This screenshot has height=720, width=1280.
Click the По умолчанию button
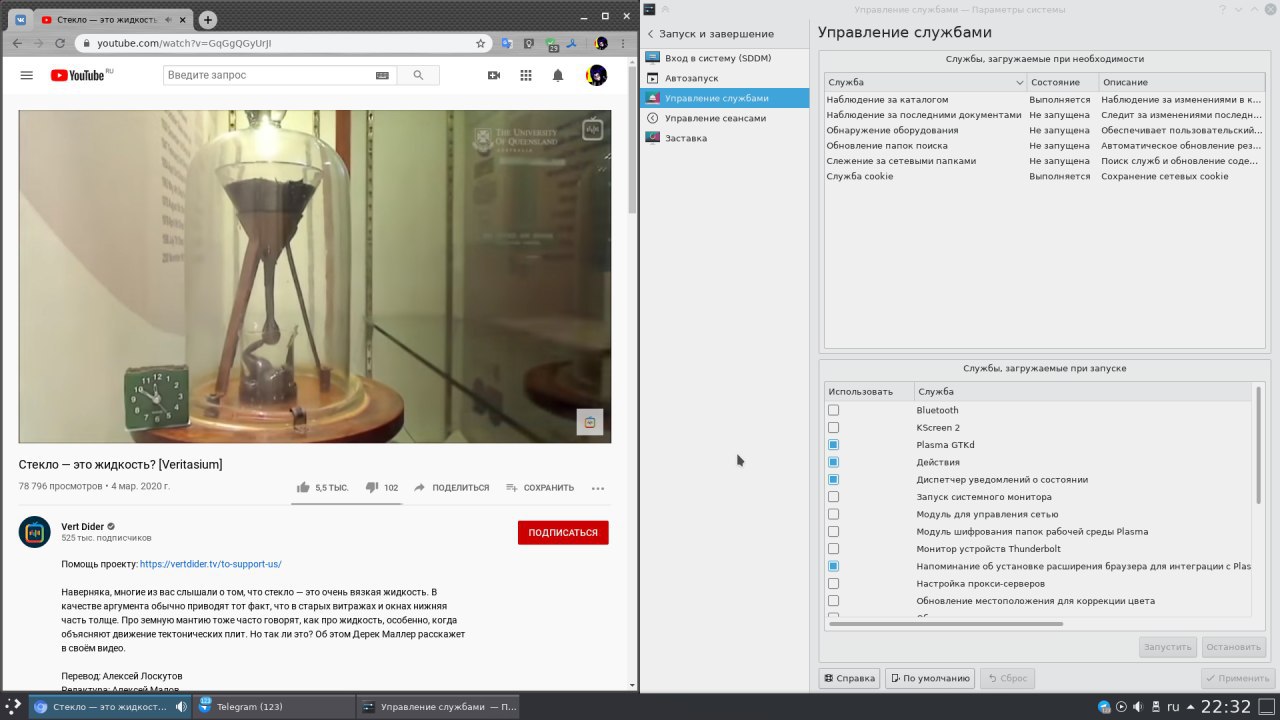(x=929, y=678)
